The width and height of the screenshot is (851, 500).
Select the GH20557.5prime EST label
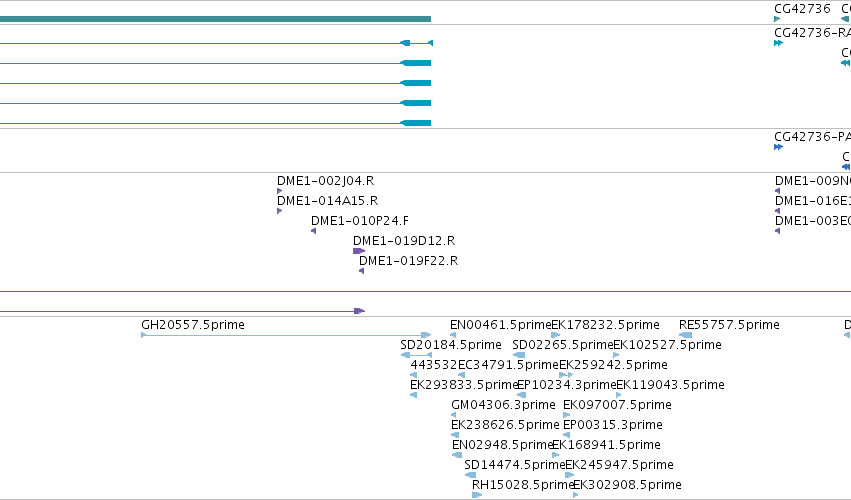pyautogui.click(x=193, y=325)
